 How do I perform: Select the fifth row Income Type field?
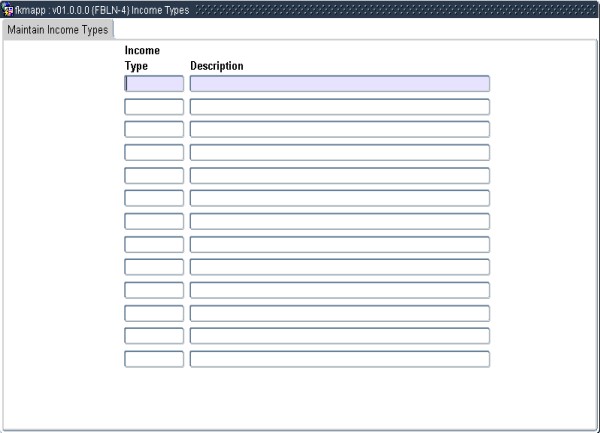coord(154,176)
